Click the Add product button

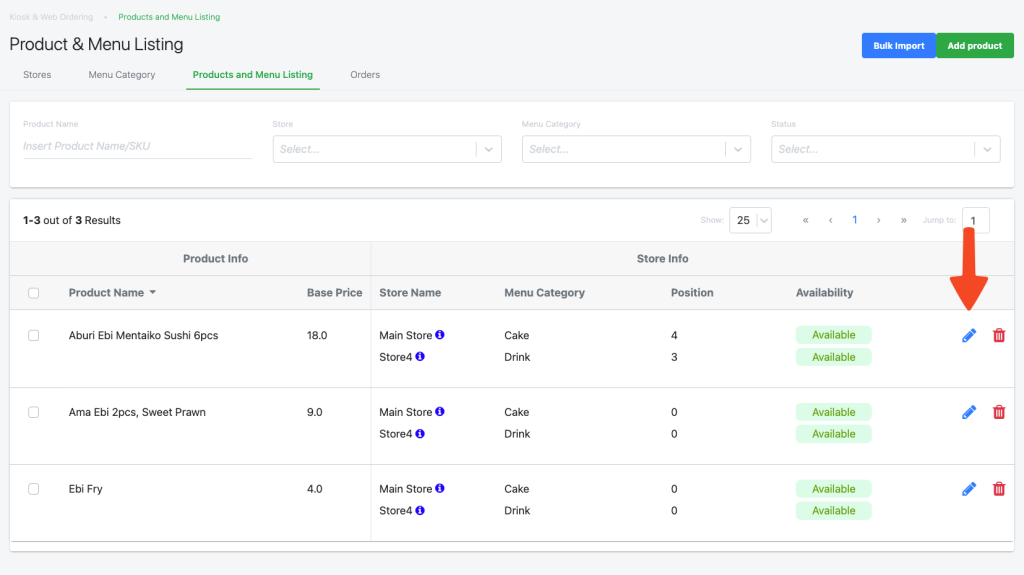click(975, 46)
